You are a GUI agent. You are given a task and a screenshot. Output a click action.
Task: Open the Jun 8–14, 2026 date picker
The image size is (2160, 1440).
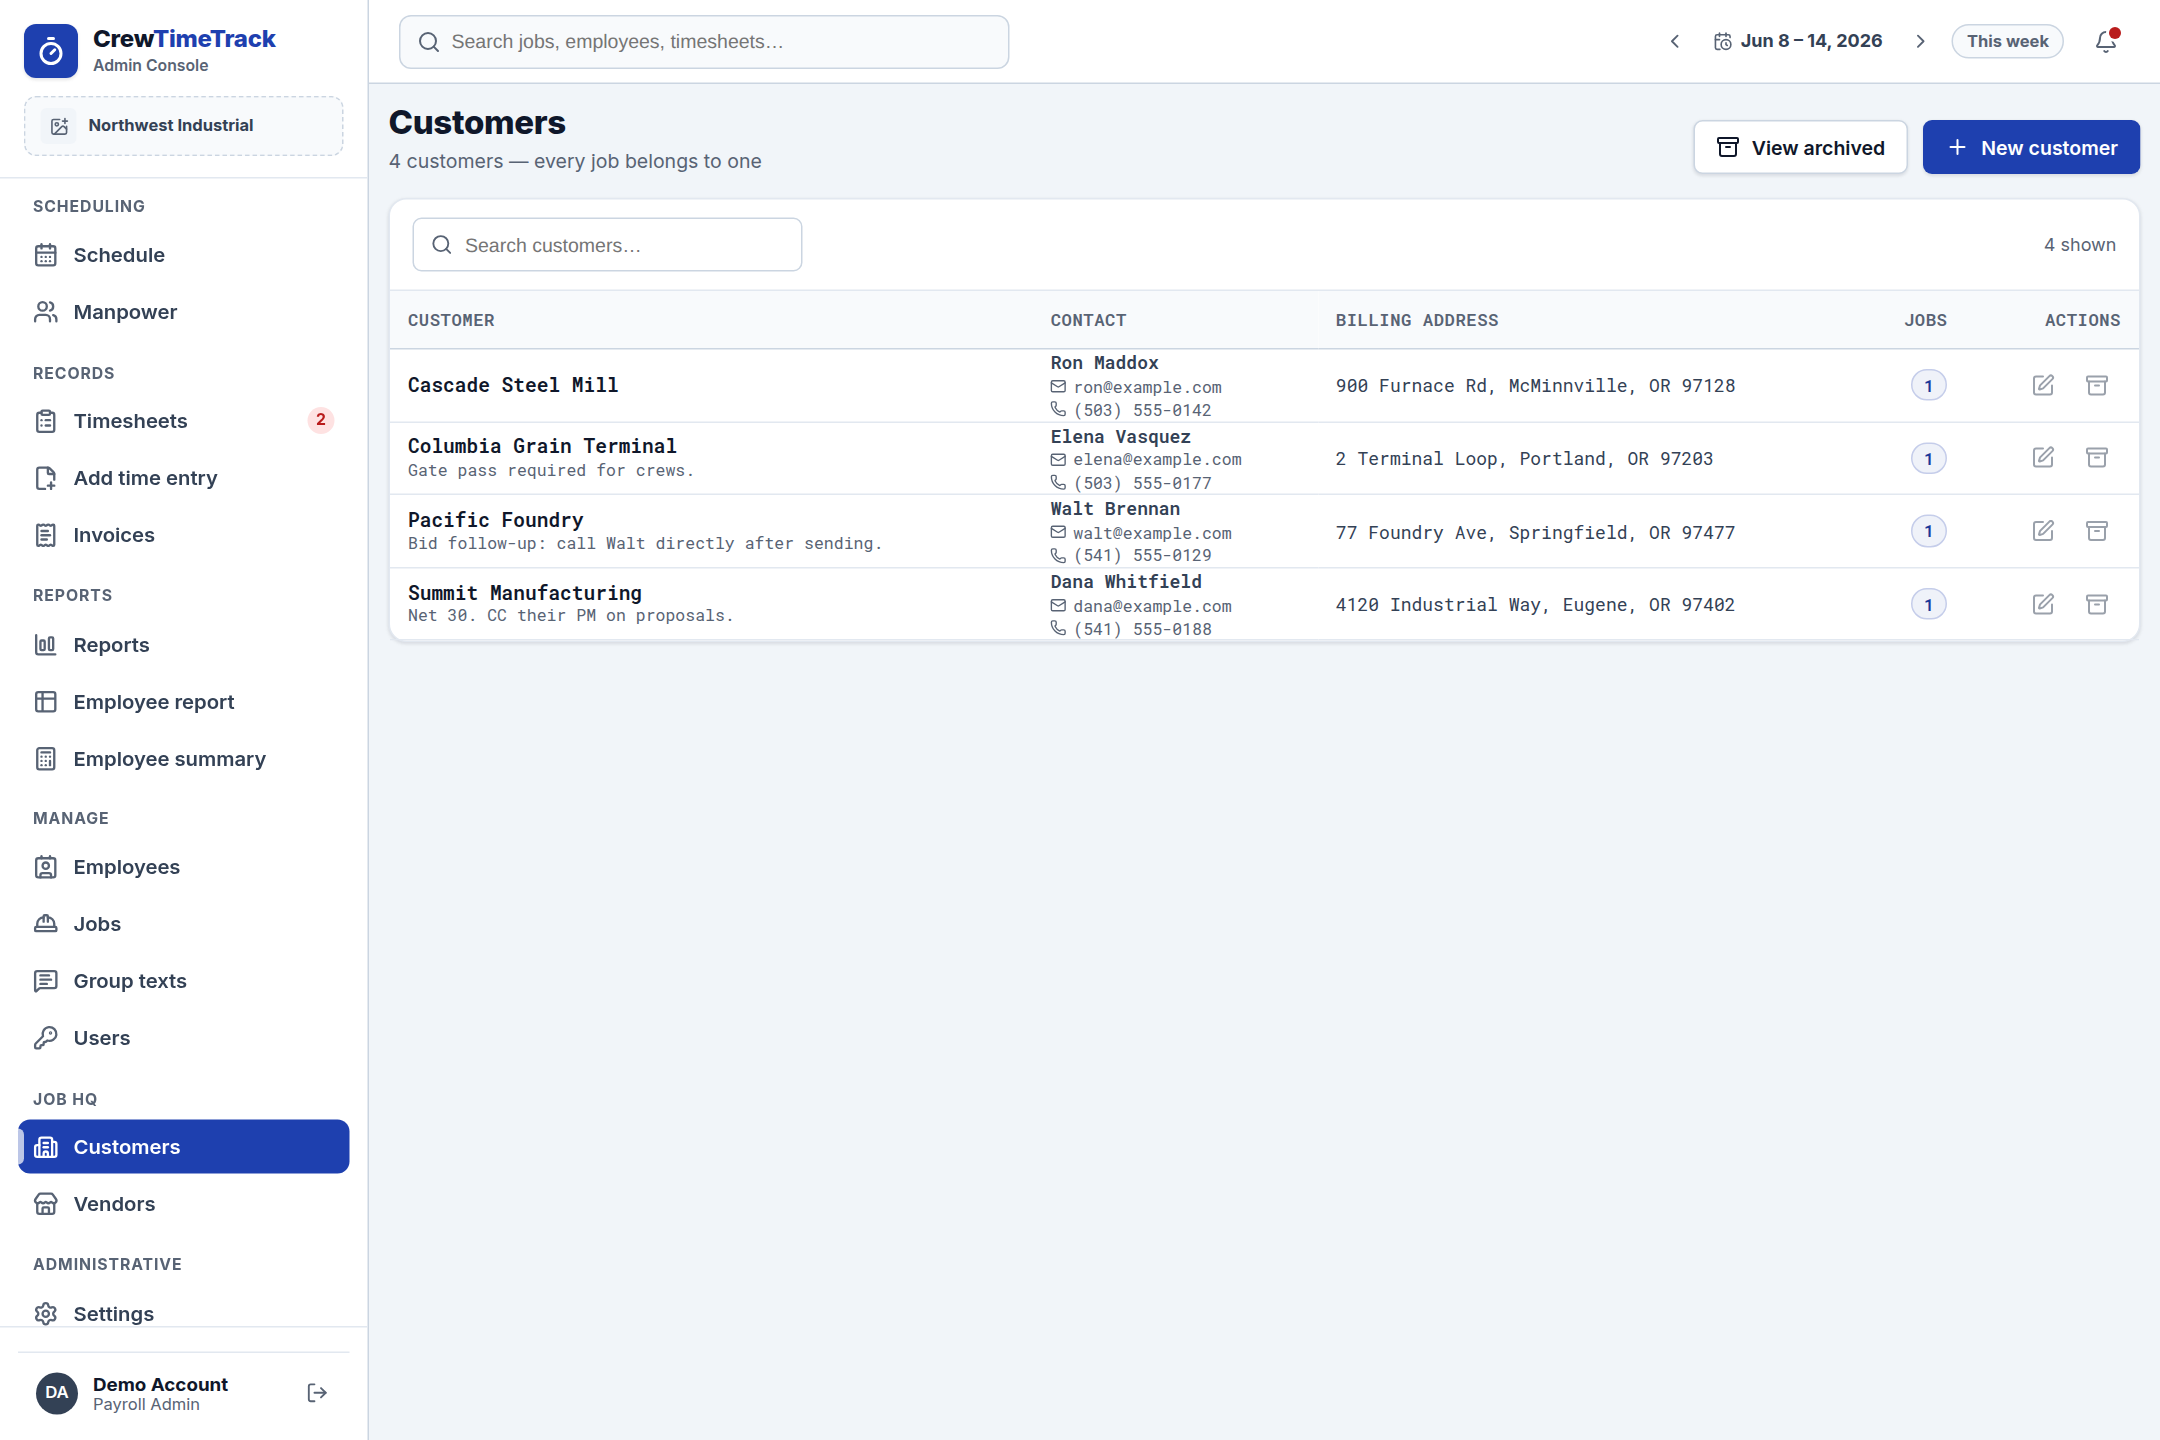pos(1798,41)
